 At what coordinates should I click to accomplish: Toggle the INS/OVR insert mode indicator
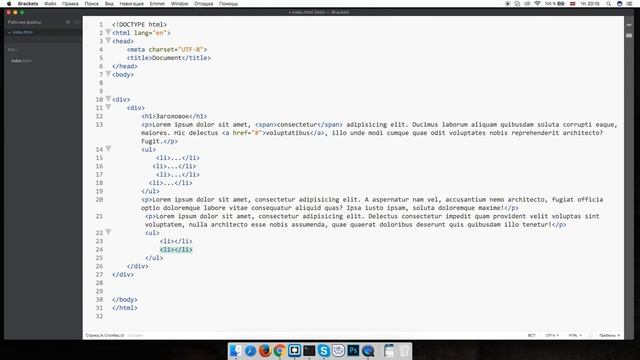[x=531, y=336]
